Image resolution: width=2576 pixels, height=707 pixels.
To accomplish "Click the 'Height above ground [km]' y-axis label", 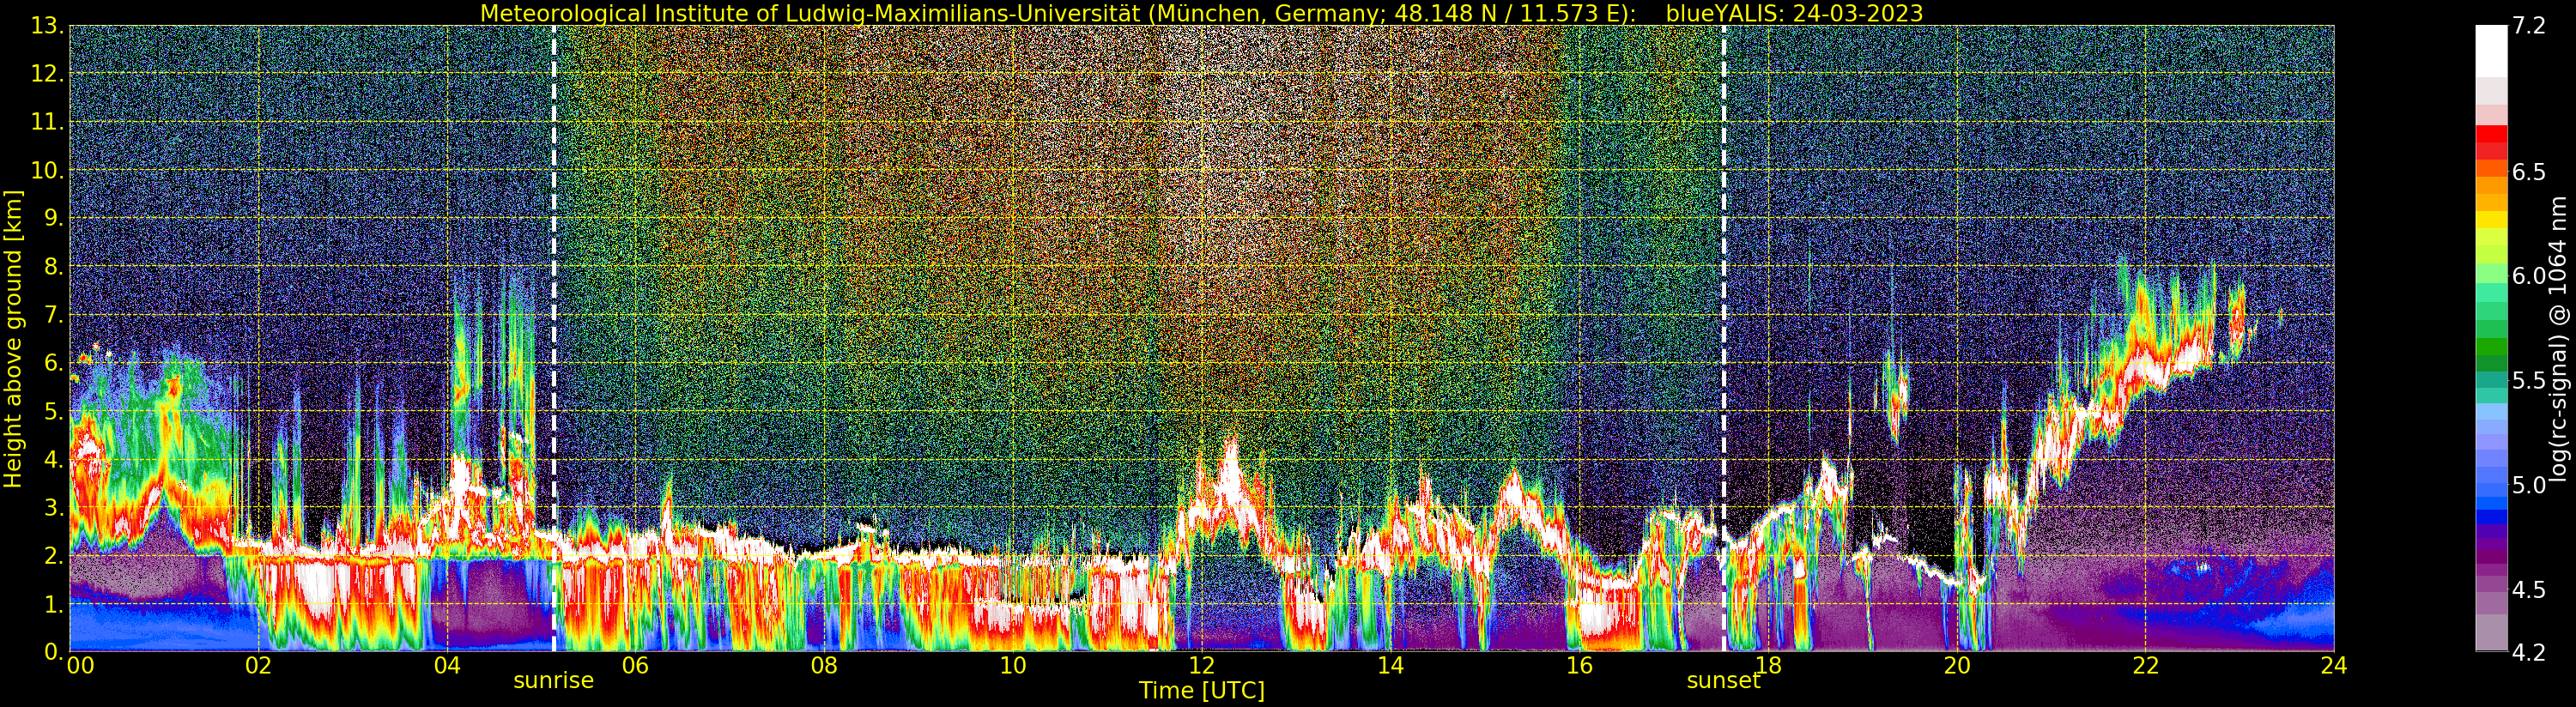I will (13, 338).
